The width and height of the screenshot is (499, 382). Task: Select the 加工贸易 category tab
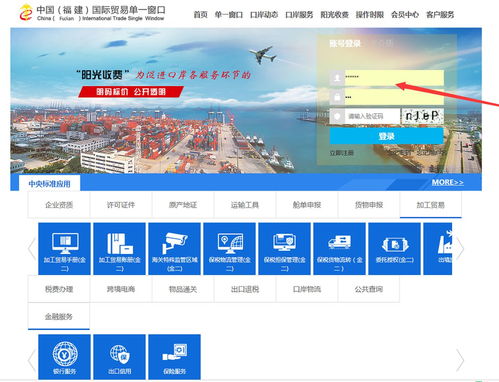pos(431,205)
